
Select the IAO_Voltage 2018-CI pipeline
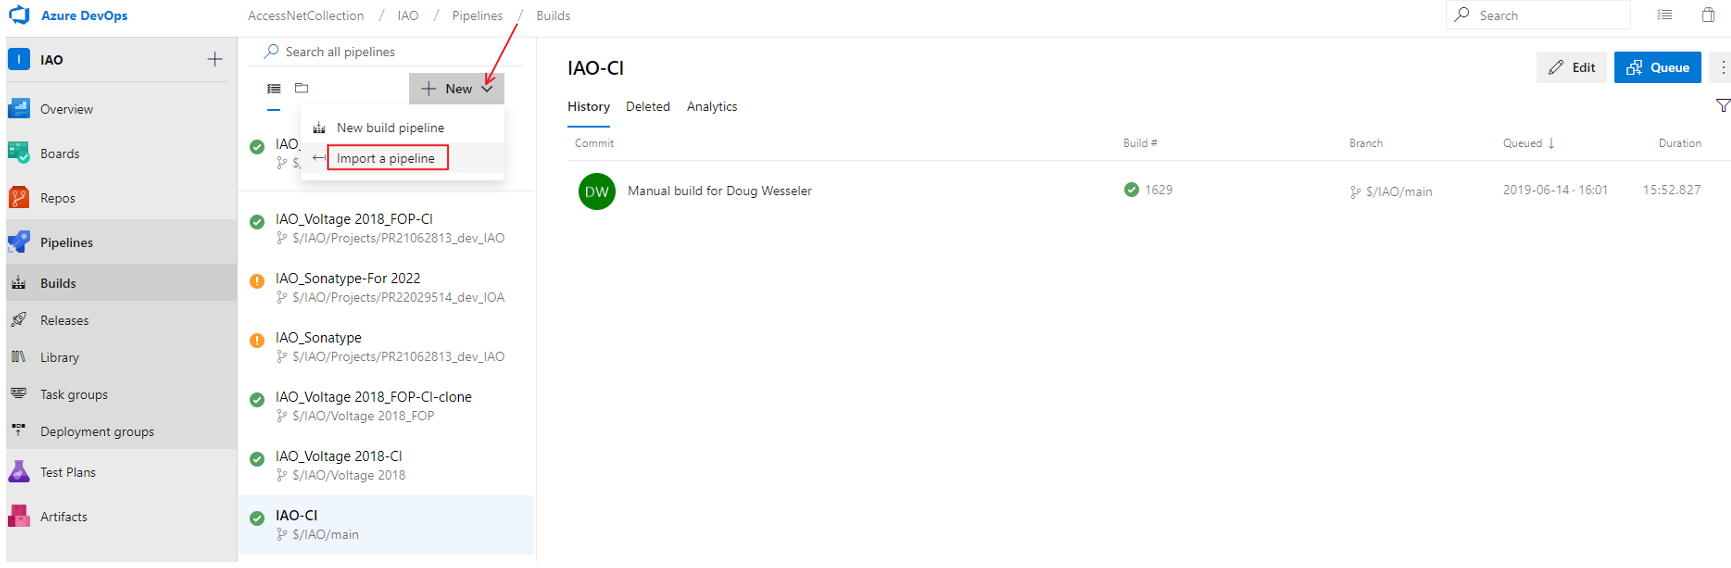(x=386, y=465)
